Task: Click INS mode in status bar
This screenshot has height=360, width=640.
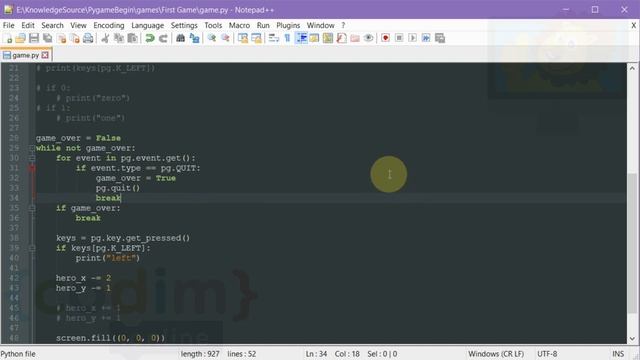Action: [x=618, y=354]
